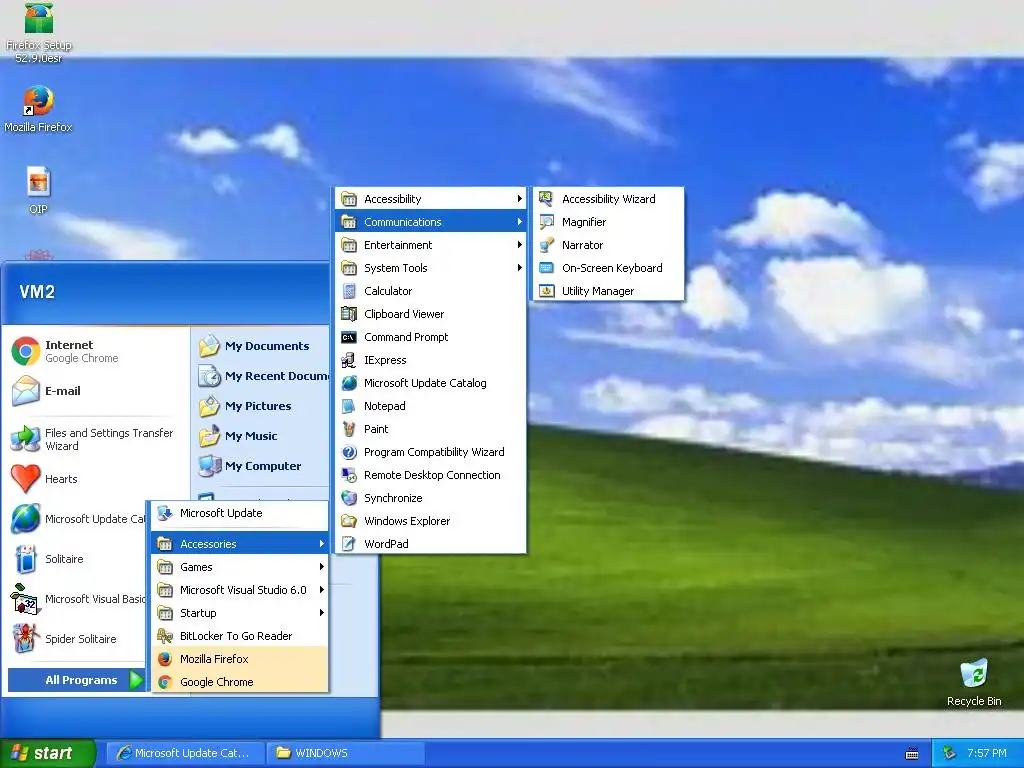Open My Computer from Start menu
This screenshot has width=1024, height=768.
(x=263, y=466)
